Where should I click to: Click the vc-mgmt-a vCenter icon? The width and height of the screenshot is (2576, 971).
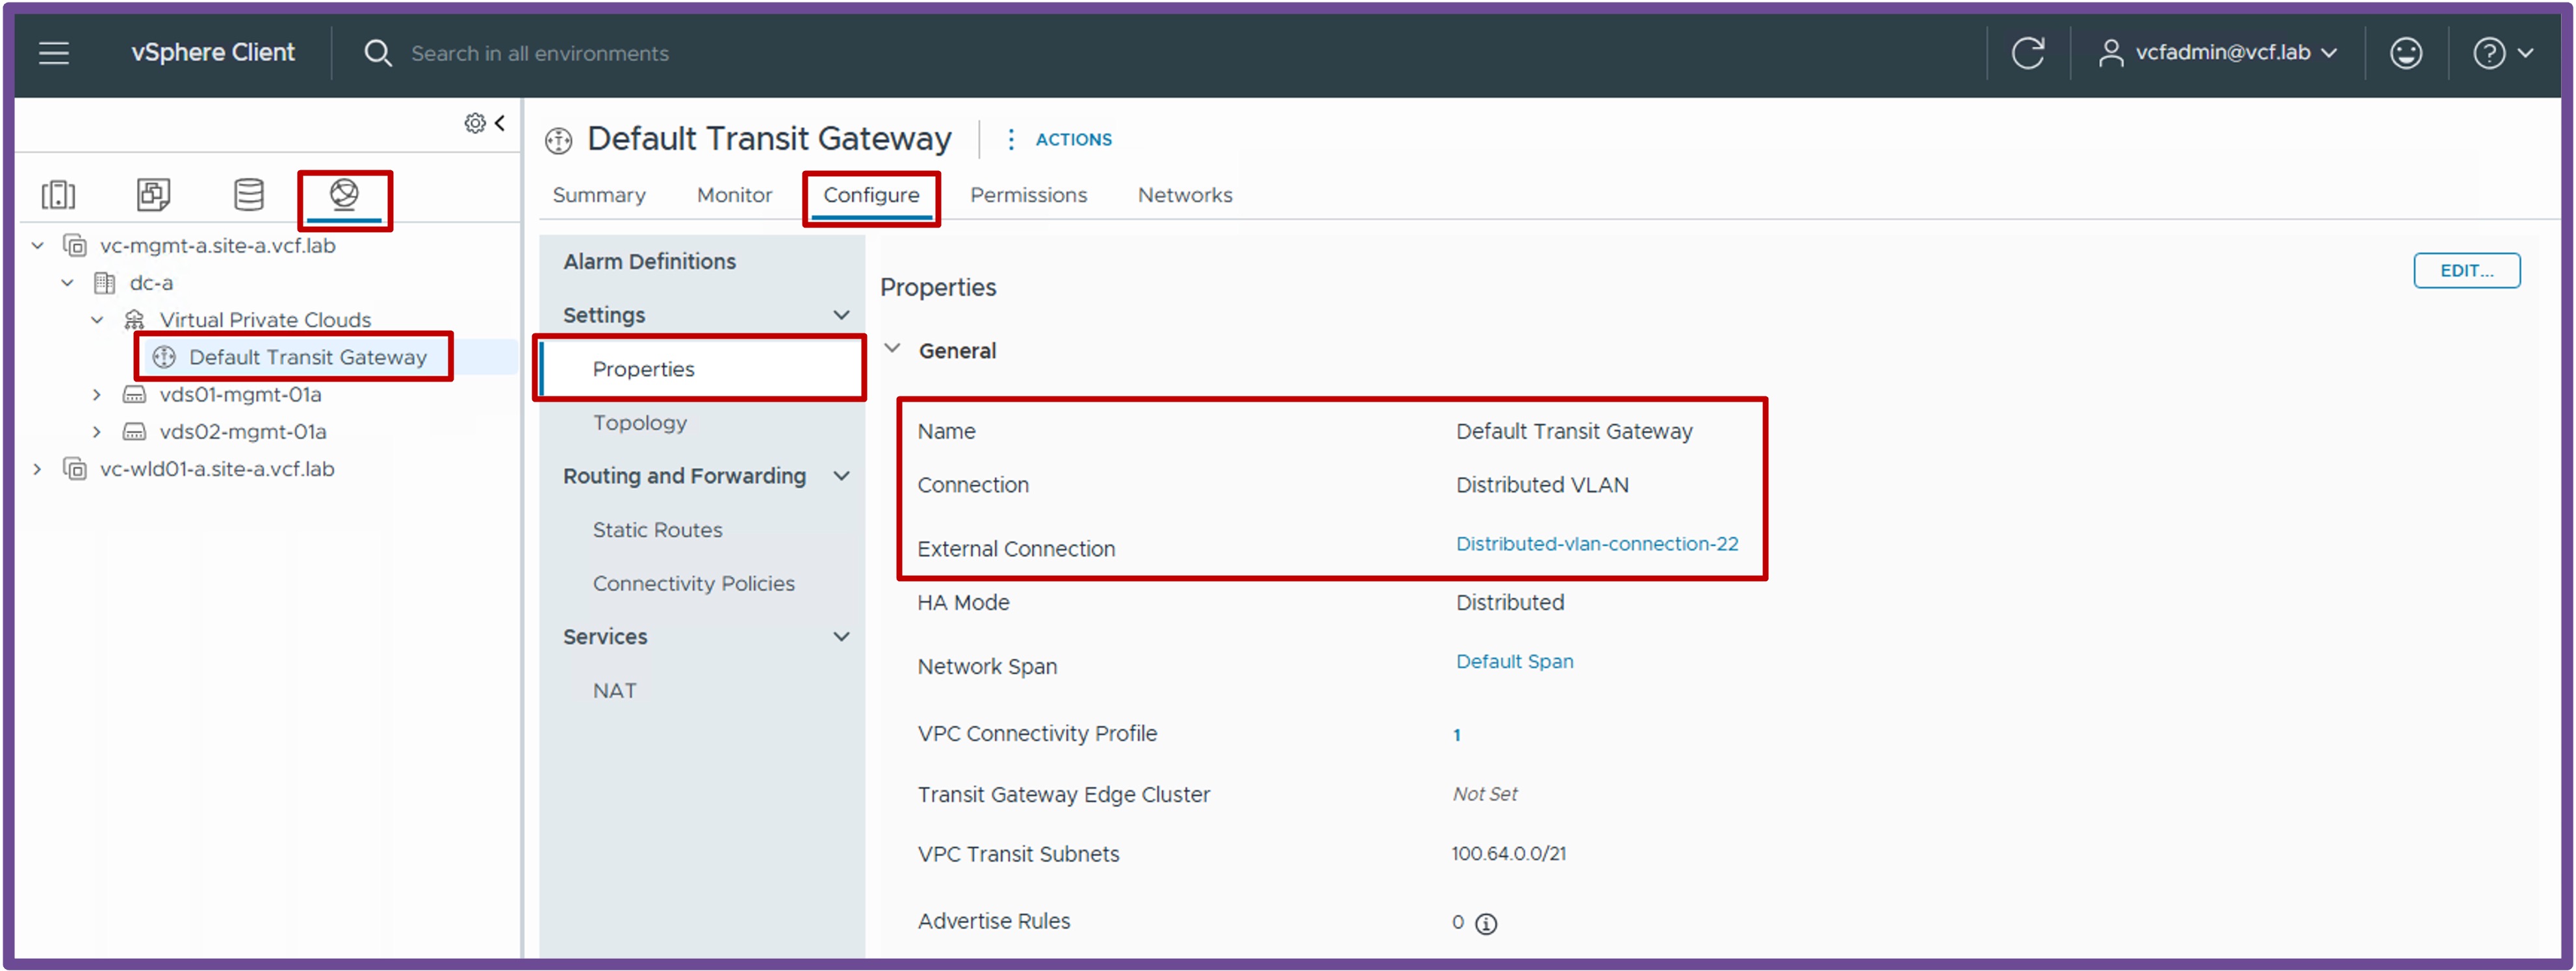point(75,245)
